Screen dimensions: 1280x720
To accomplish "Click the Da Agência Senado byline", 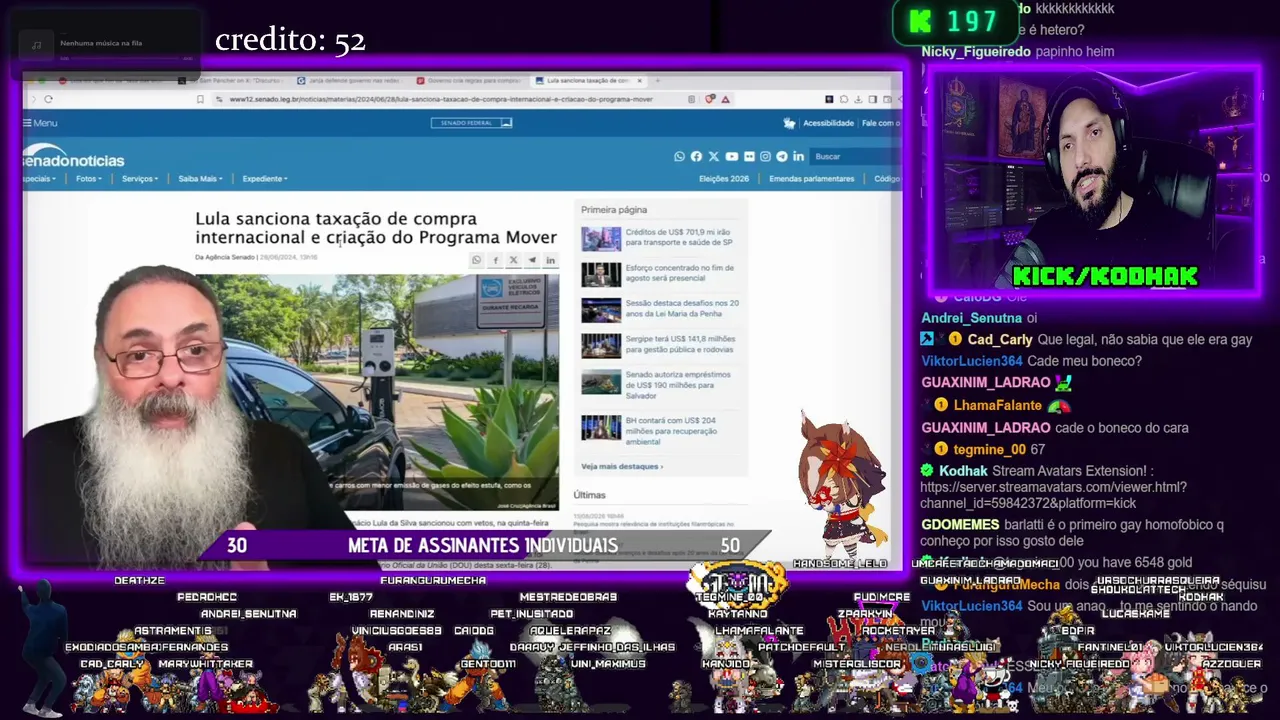I will pyautogui.click(x=225, y=258).
